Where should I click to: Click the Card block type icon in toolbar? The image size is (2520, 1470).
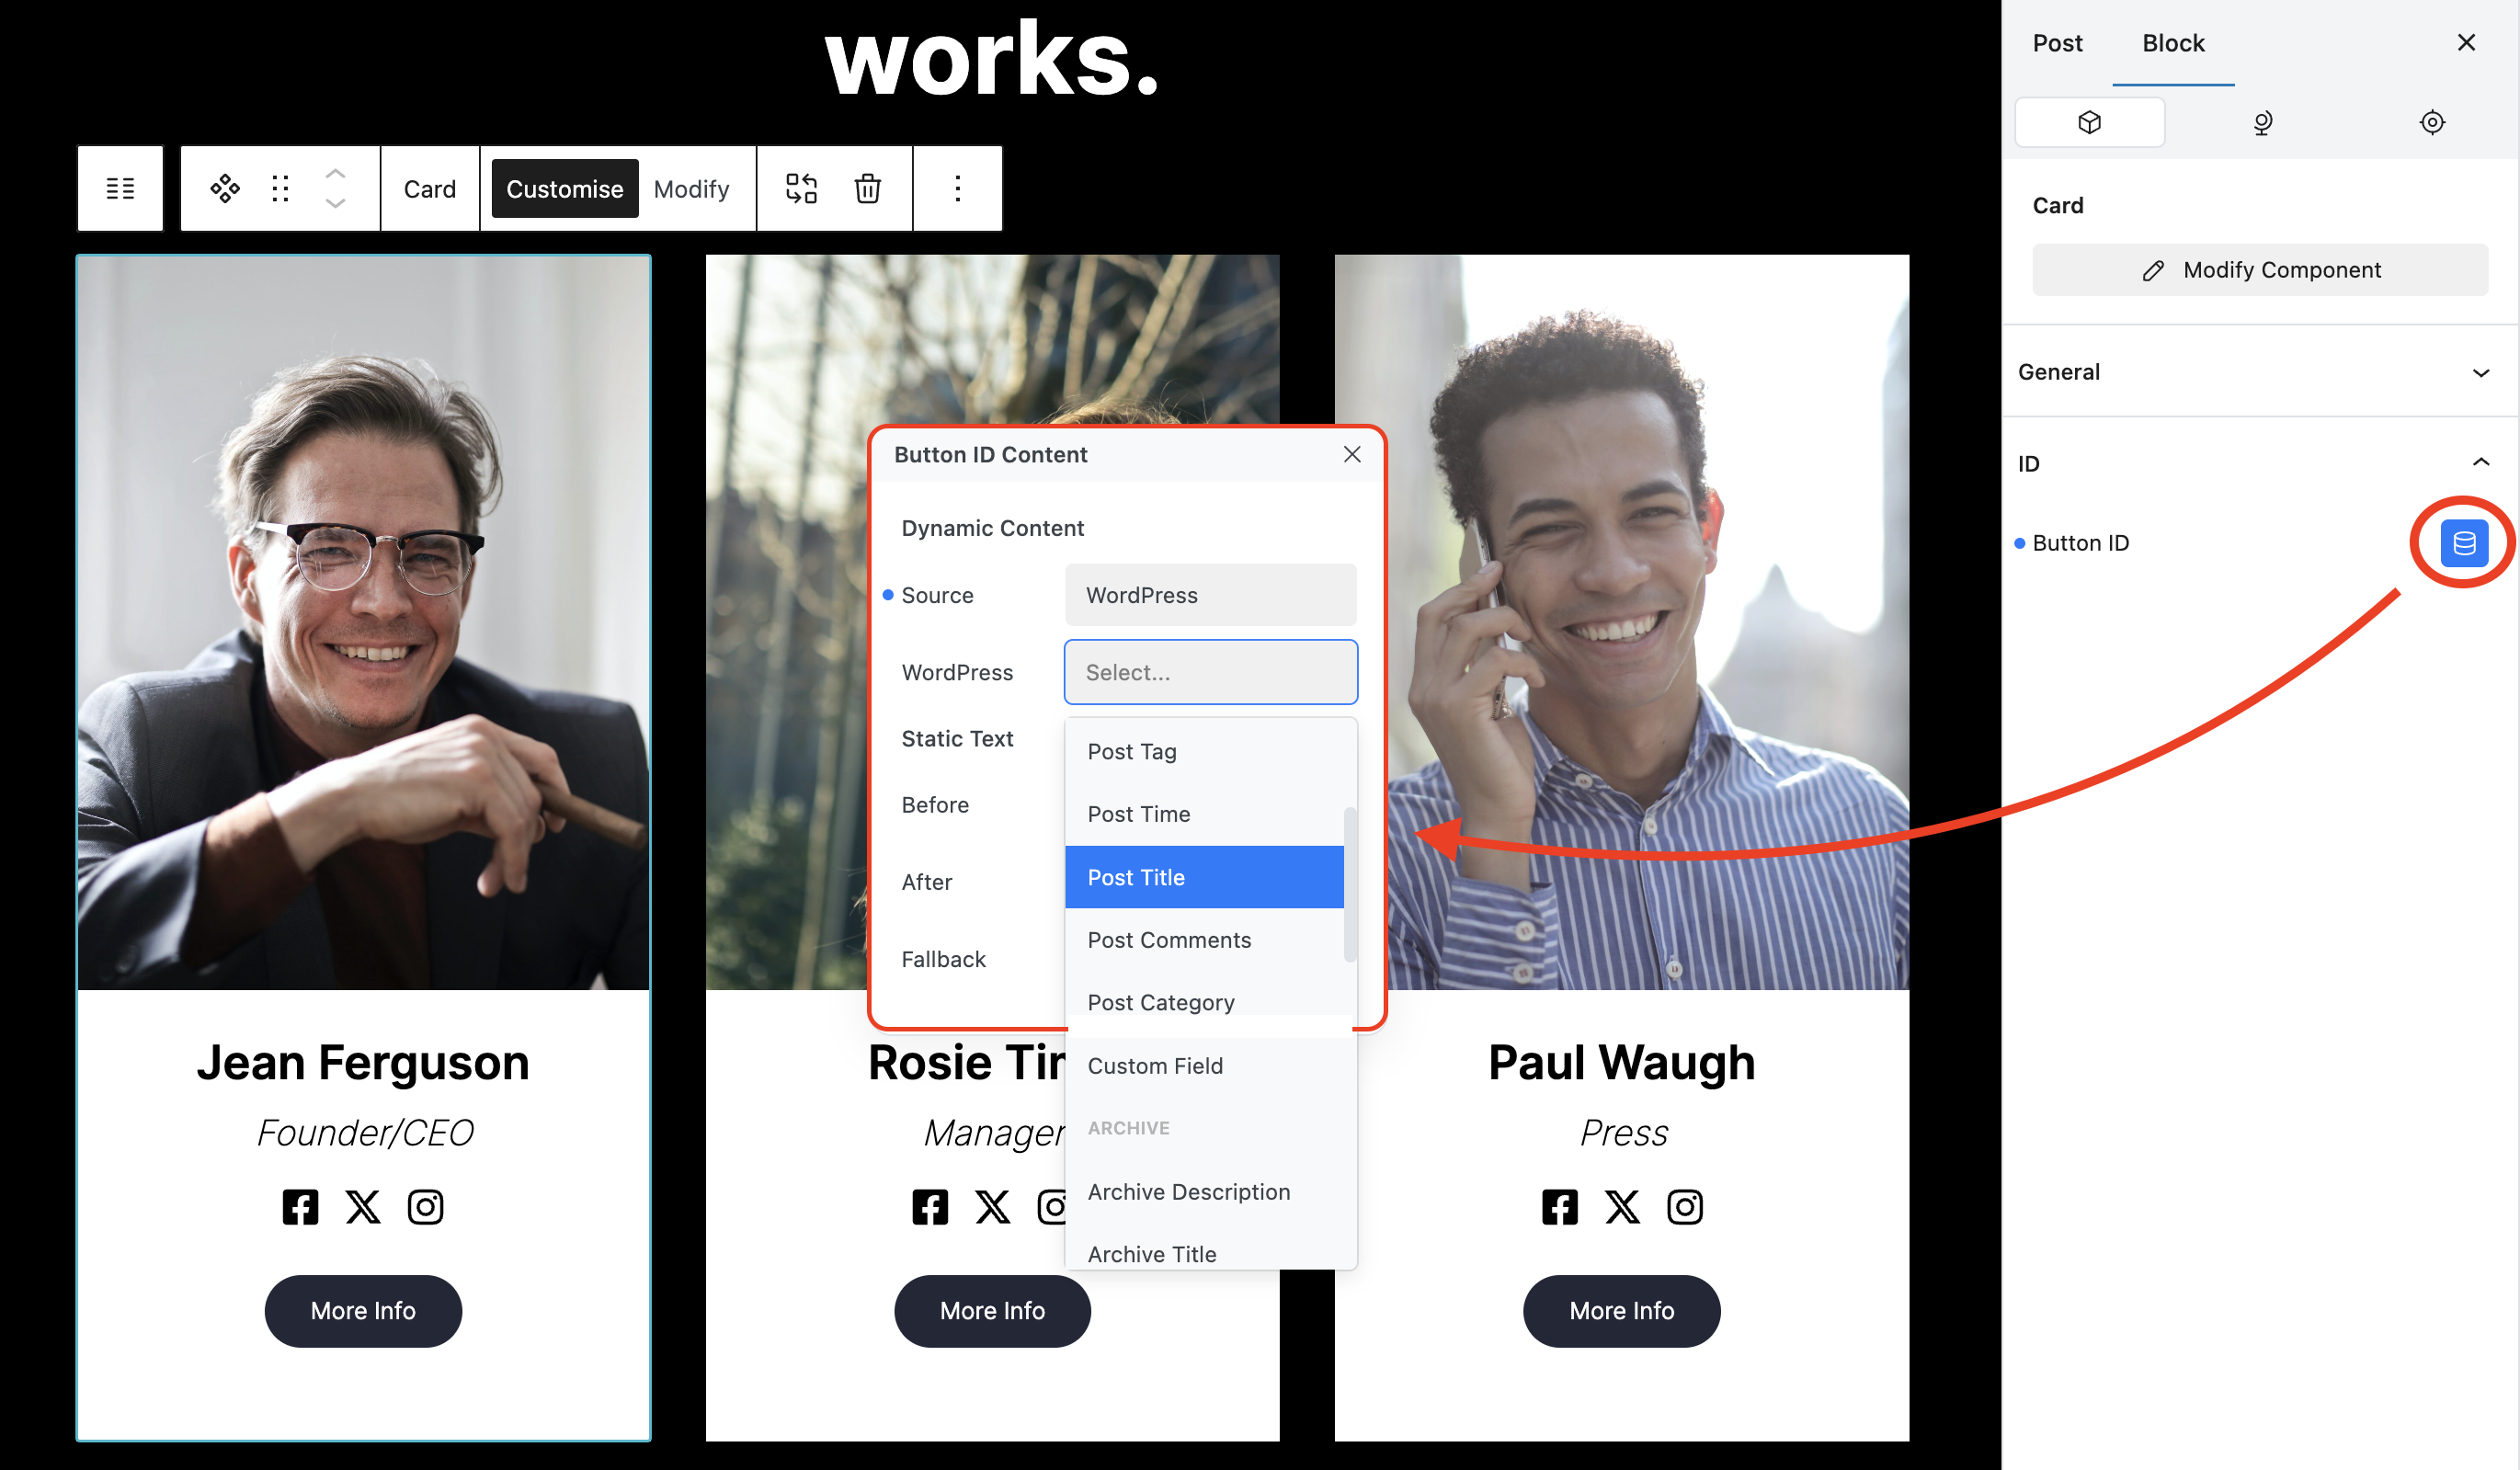click(x=225, y=188)
